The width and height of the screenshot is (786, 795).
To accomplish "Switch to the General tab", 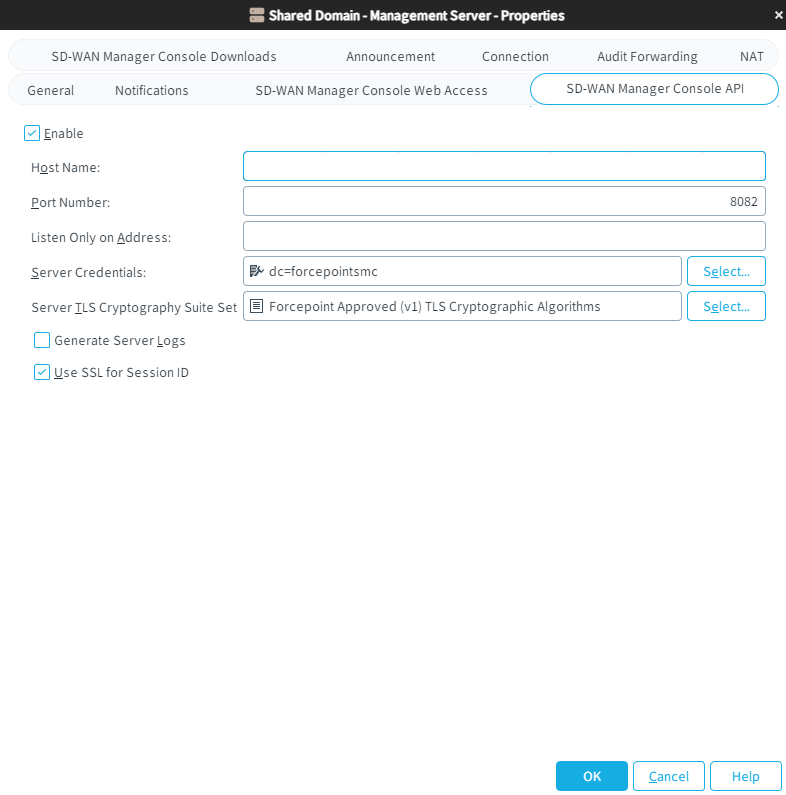I will (51, 90).
